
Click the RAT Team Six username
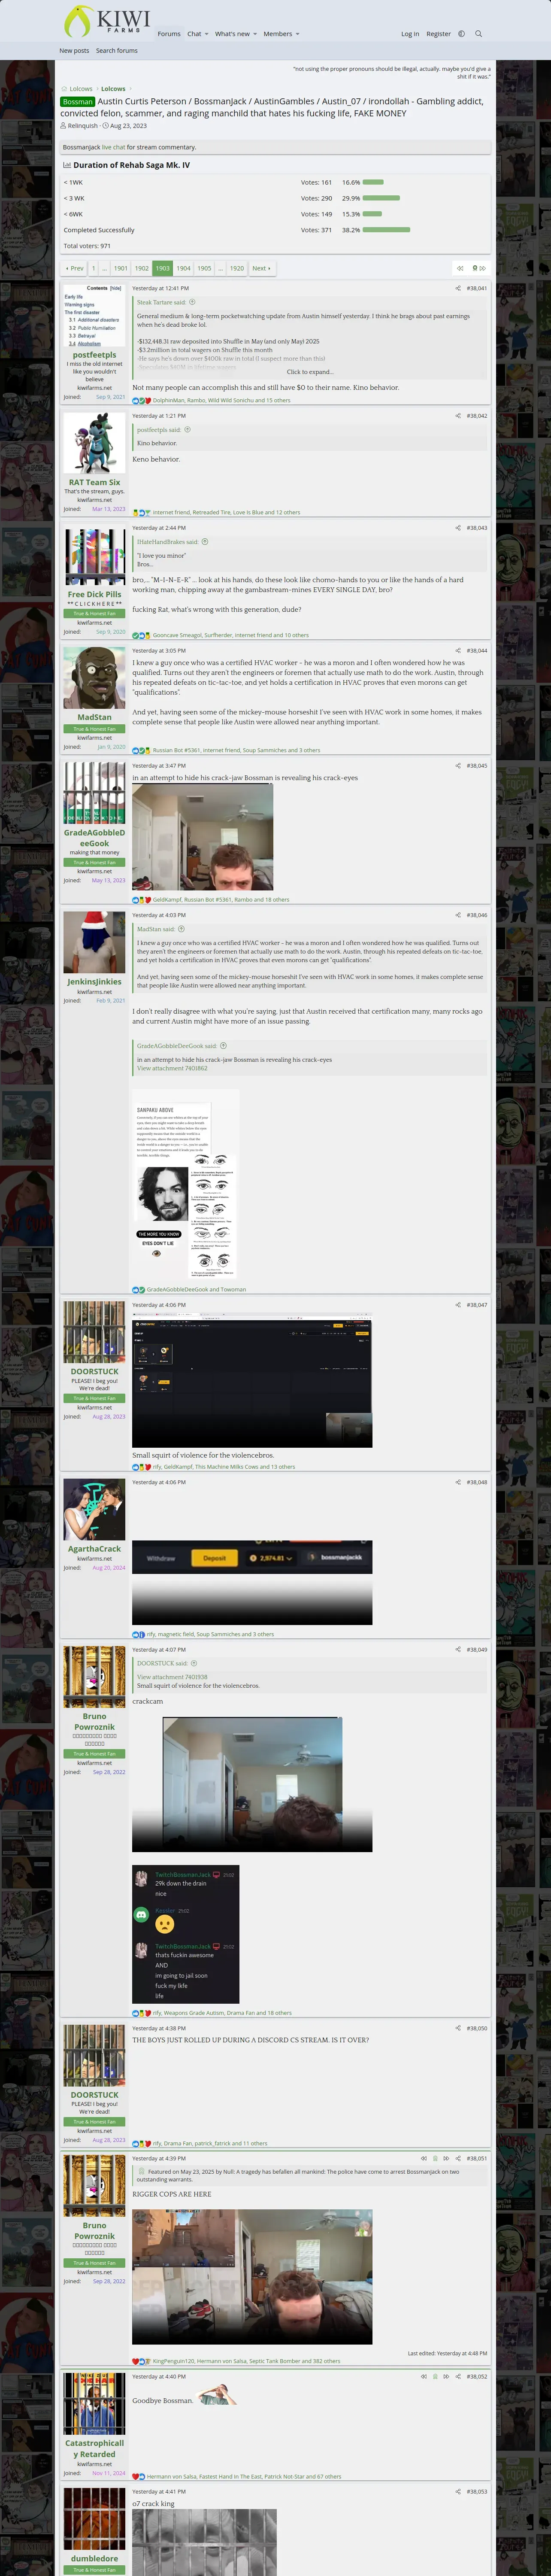[94, 482]
